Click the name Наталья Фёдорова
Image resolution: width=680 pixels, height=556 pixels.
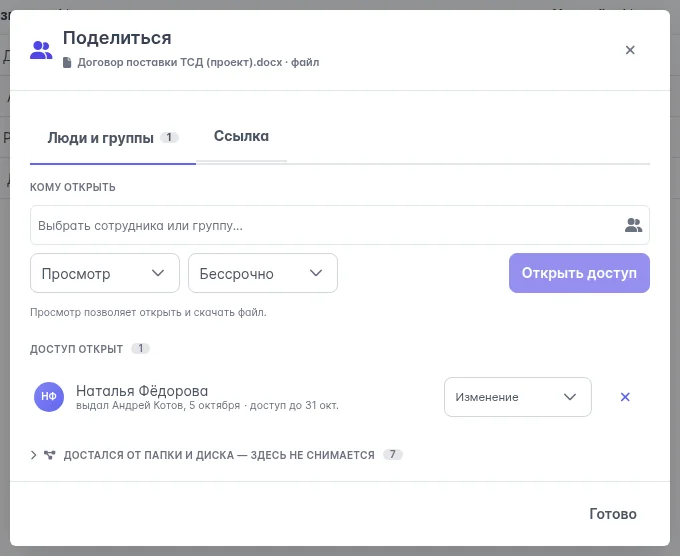[142, 391]
